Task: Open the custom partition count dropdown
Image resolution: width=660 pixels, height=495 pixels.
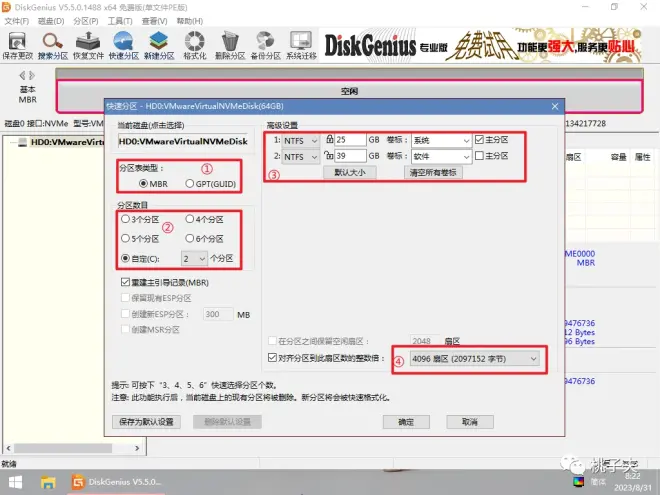Action: pyautogui.click(x=194, y=258)
